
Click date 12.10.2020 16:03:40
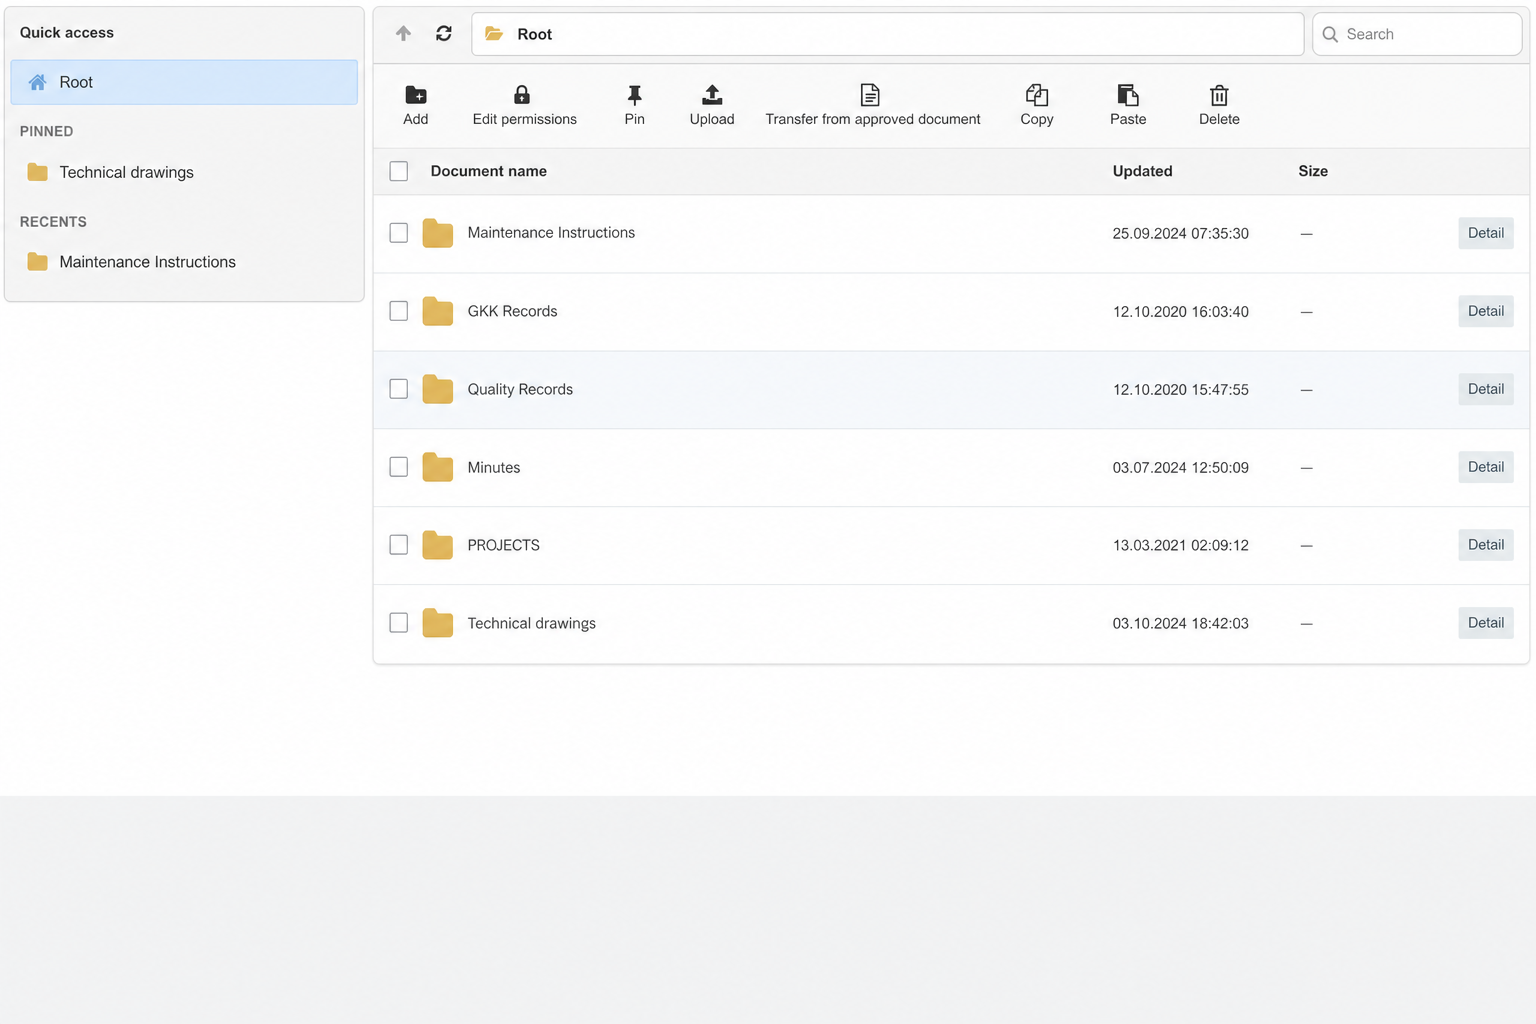1180,311
